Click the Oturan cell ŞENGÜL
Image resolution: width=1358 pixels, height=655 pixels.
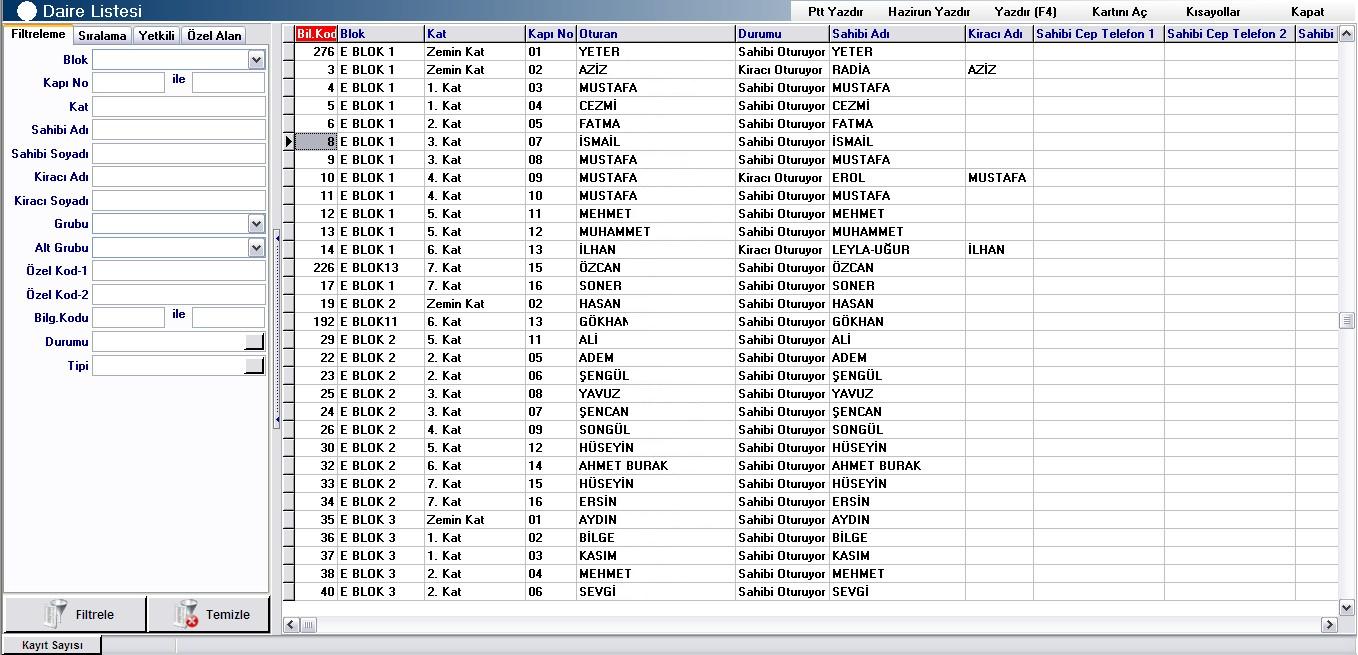[x=656, y=376]
